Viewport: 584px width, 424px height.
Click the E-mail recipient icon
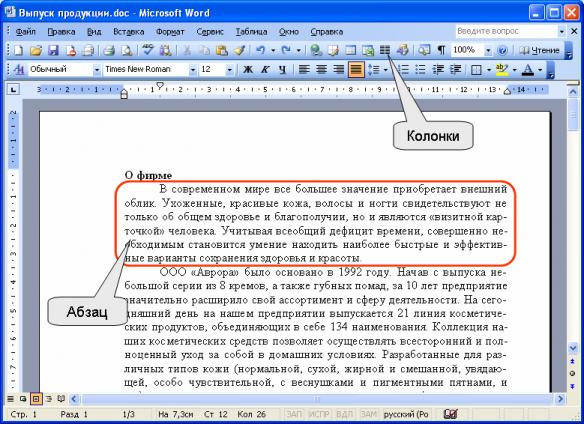pyautogui.click(x=88, y=50)
